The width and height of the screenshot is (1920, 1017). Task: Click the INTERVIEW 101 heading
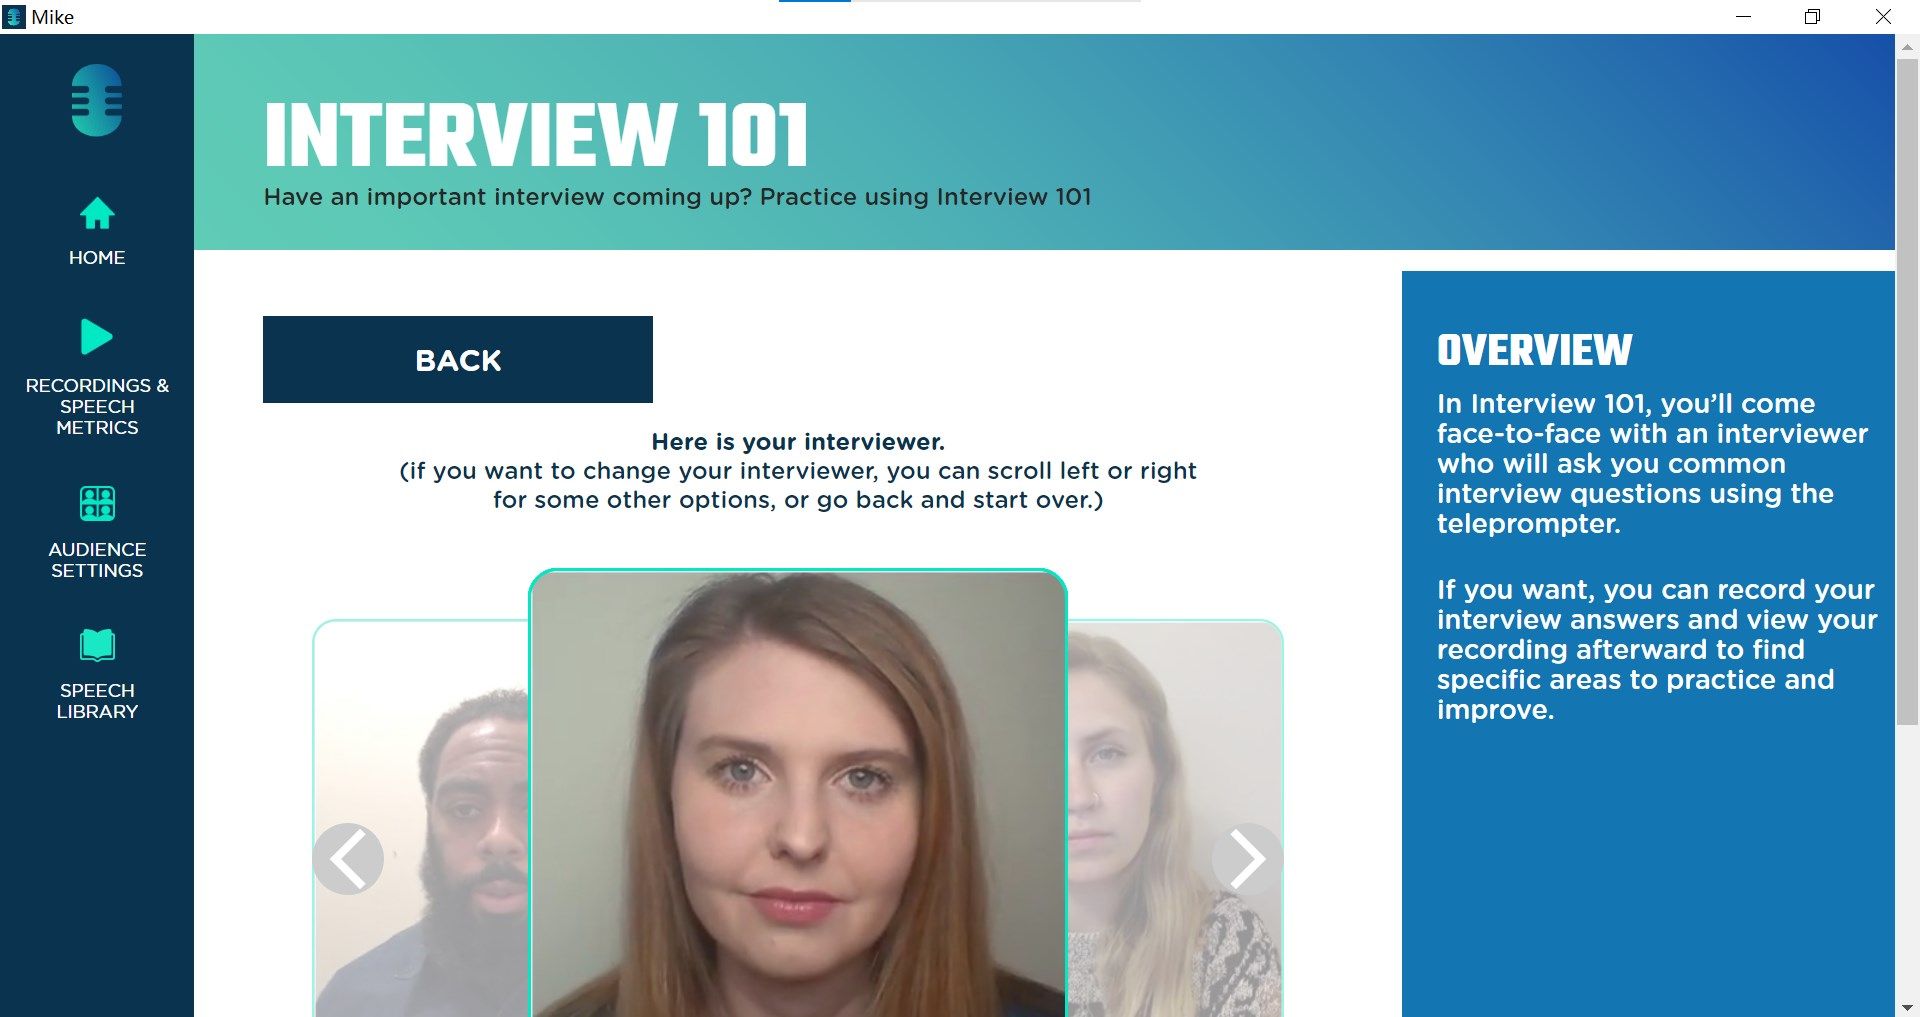click(536, 135)
